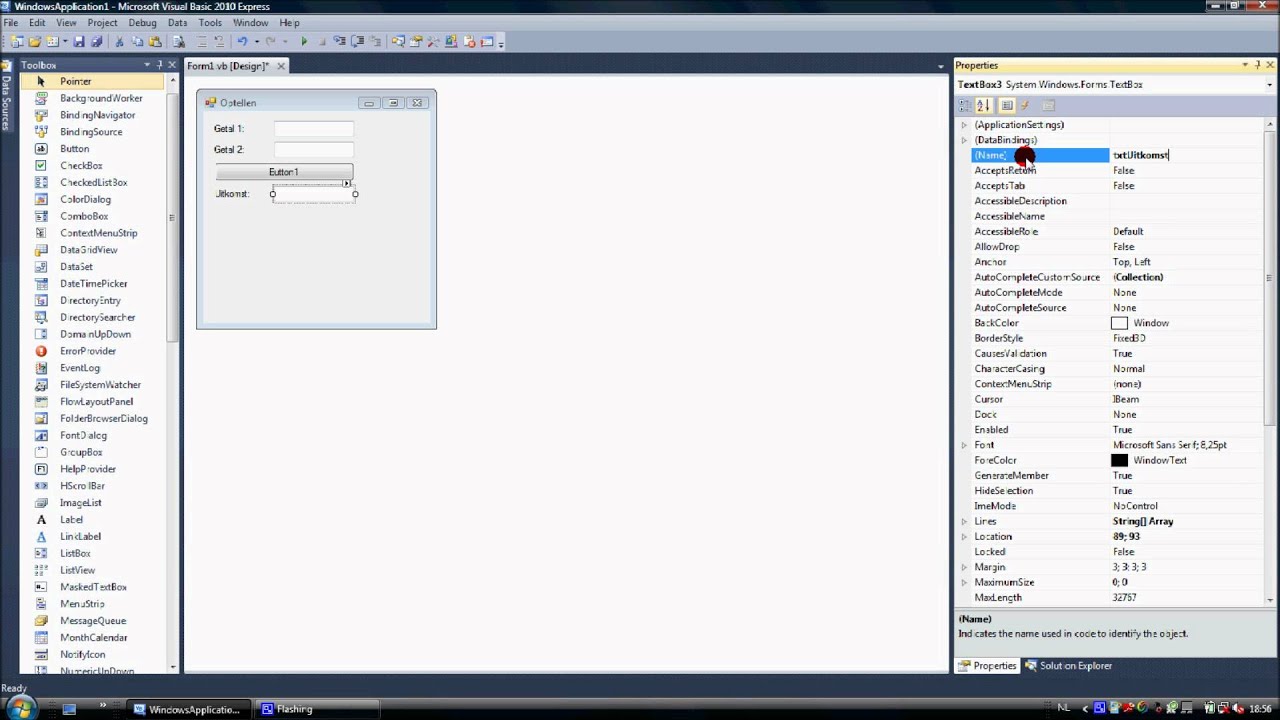Screen dimensions: 1280x720
Task: Show Events with the lightning bolt icon
Action: coord(1025,105)
